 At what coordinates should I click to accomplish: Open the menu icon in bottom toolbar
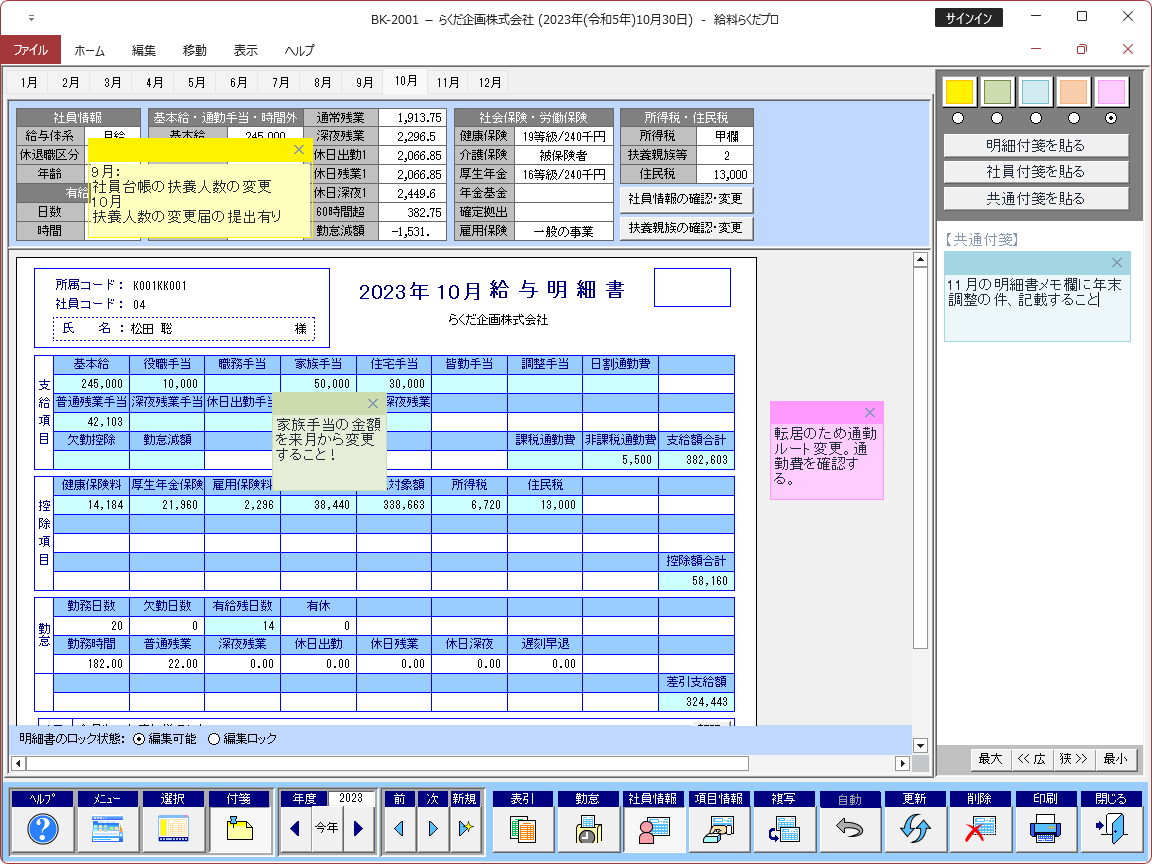click(x=108, y=829)
